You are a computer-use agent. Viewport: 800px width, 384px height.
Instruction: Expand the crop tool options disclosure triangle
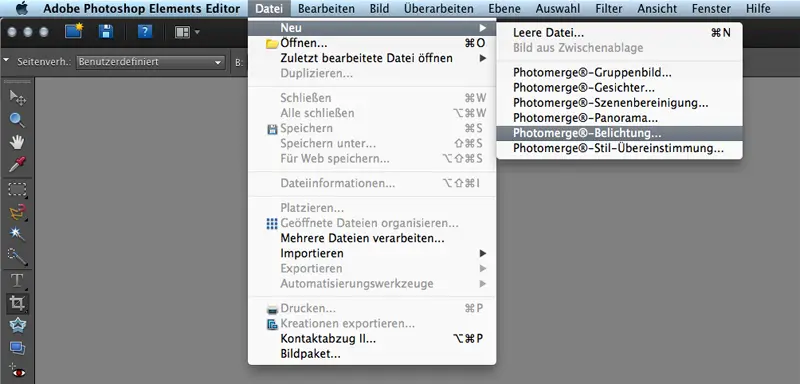tap(6, 61)
